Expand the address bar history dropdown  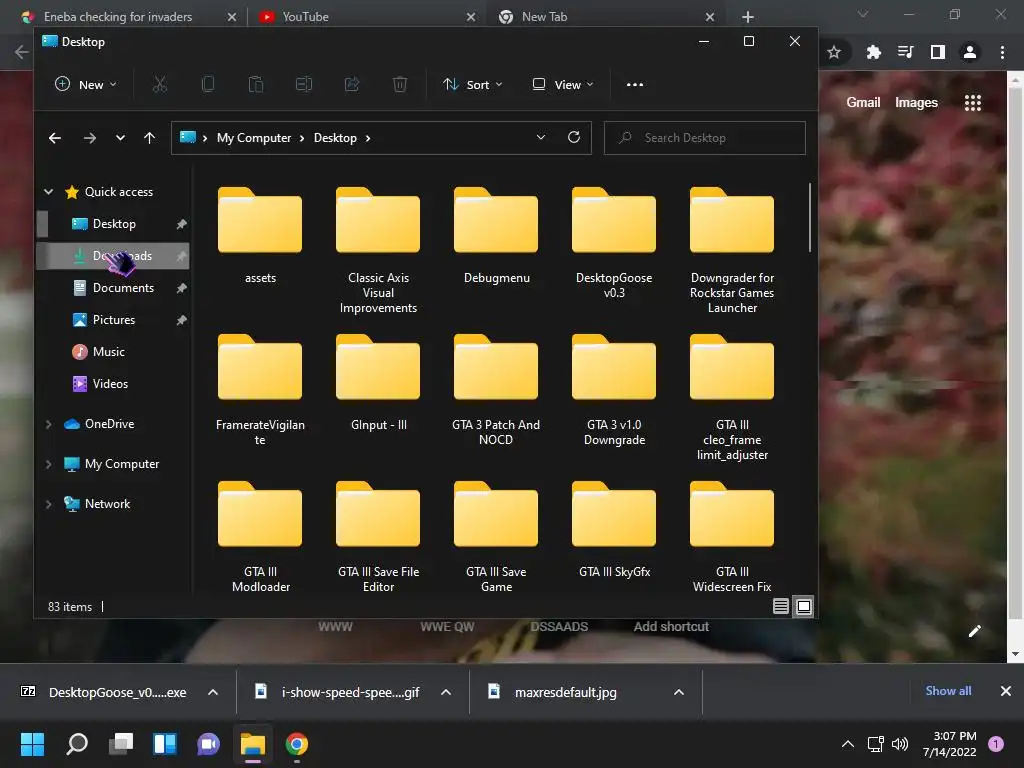coord(541,137)
